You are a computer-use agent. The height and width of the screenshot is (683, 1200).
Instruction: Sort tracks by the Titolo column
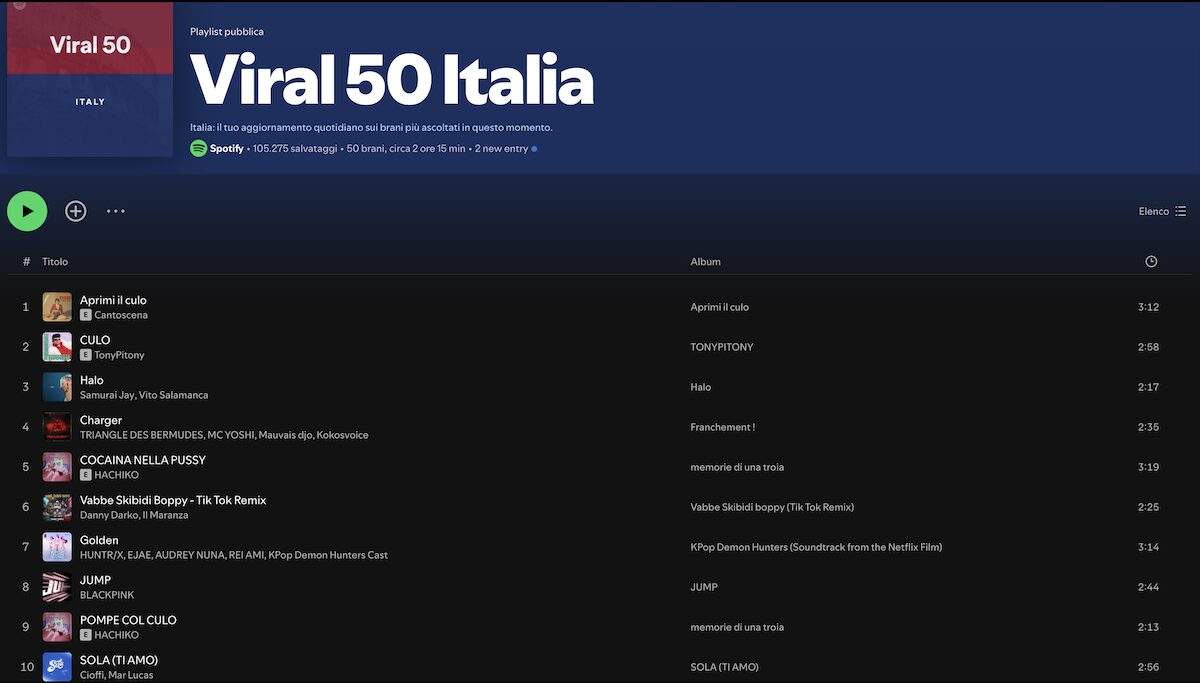tap(54, 261)
